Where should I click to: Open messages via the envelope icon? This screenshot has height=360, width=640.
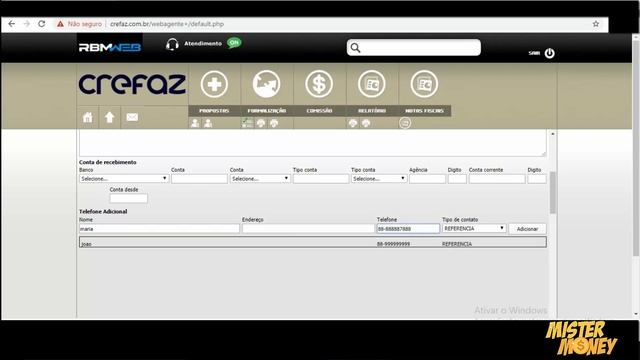point(132,118)
